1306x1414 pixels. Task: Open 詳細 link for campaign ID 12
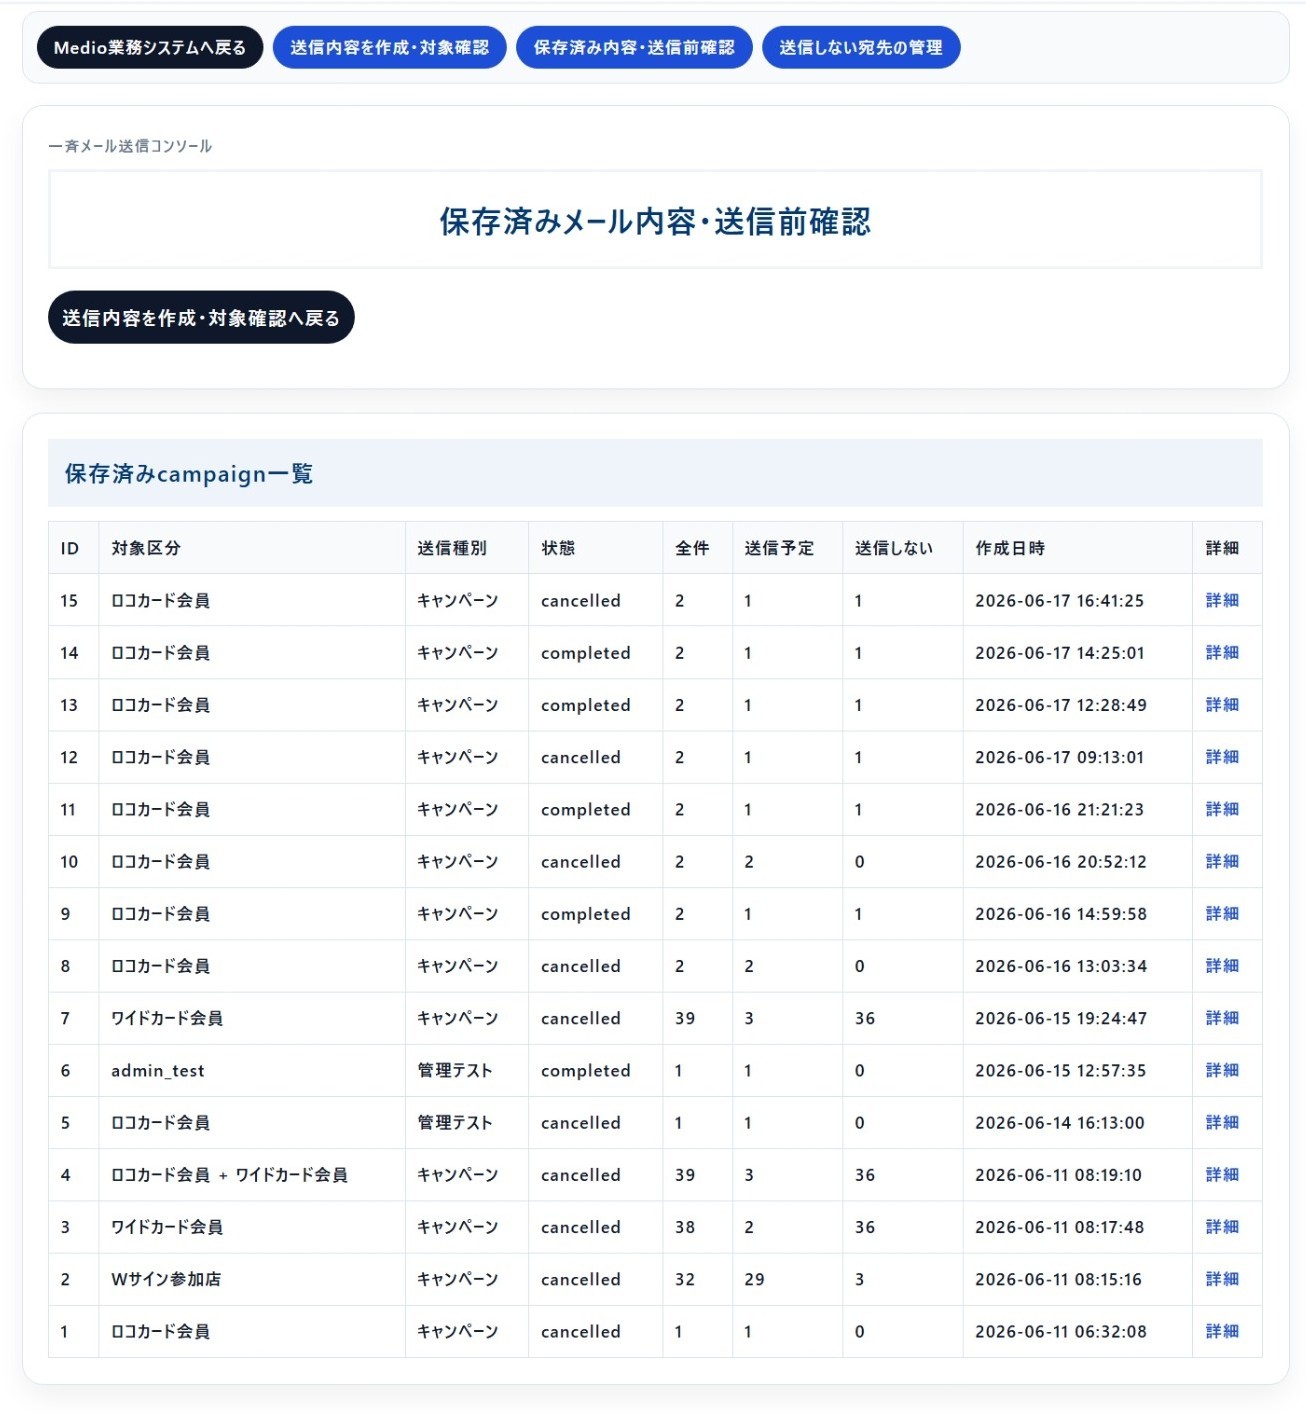1222,757
